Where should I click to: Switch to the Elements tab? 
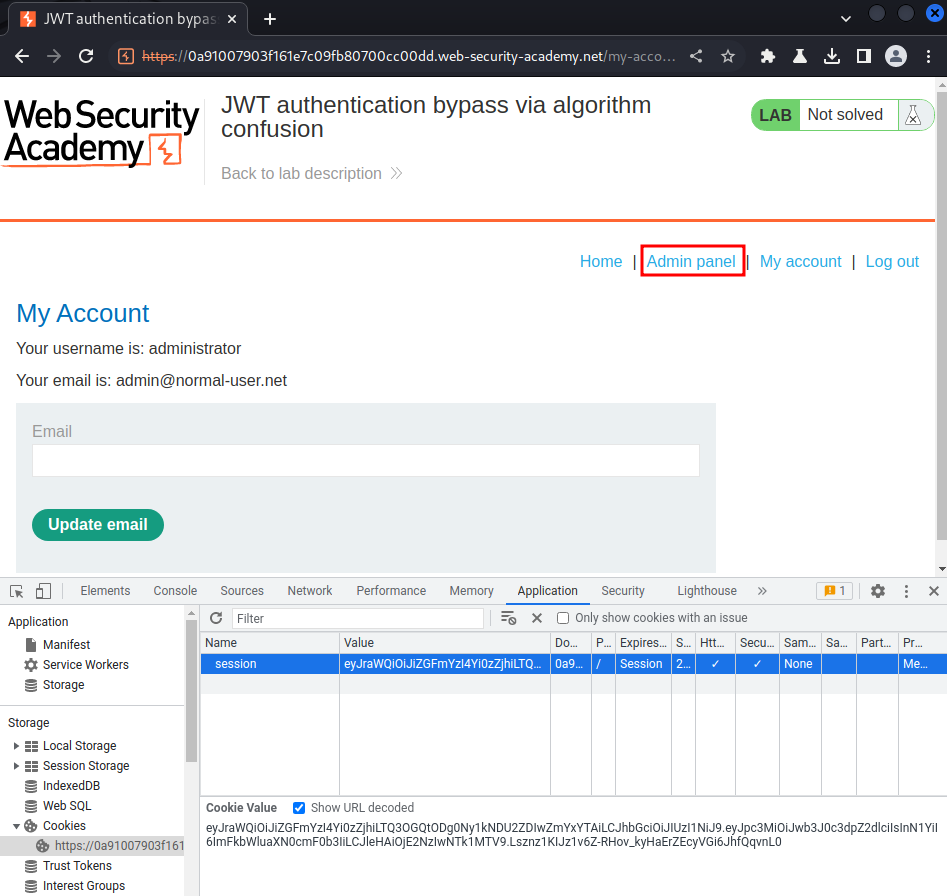click(x=105, y=591)
